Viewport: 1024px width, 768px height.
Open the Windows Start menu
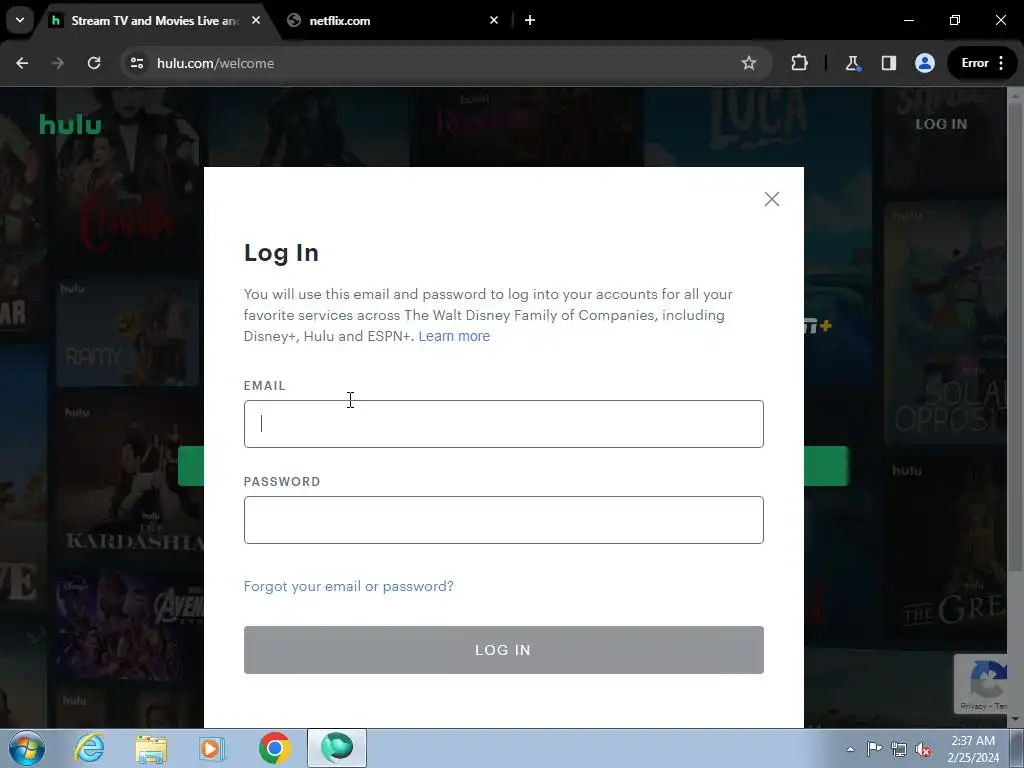tap(27, 748)
